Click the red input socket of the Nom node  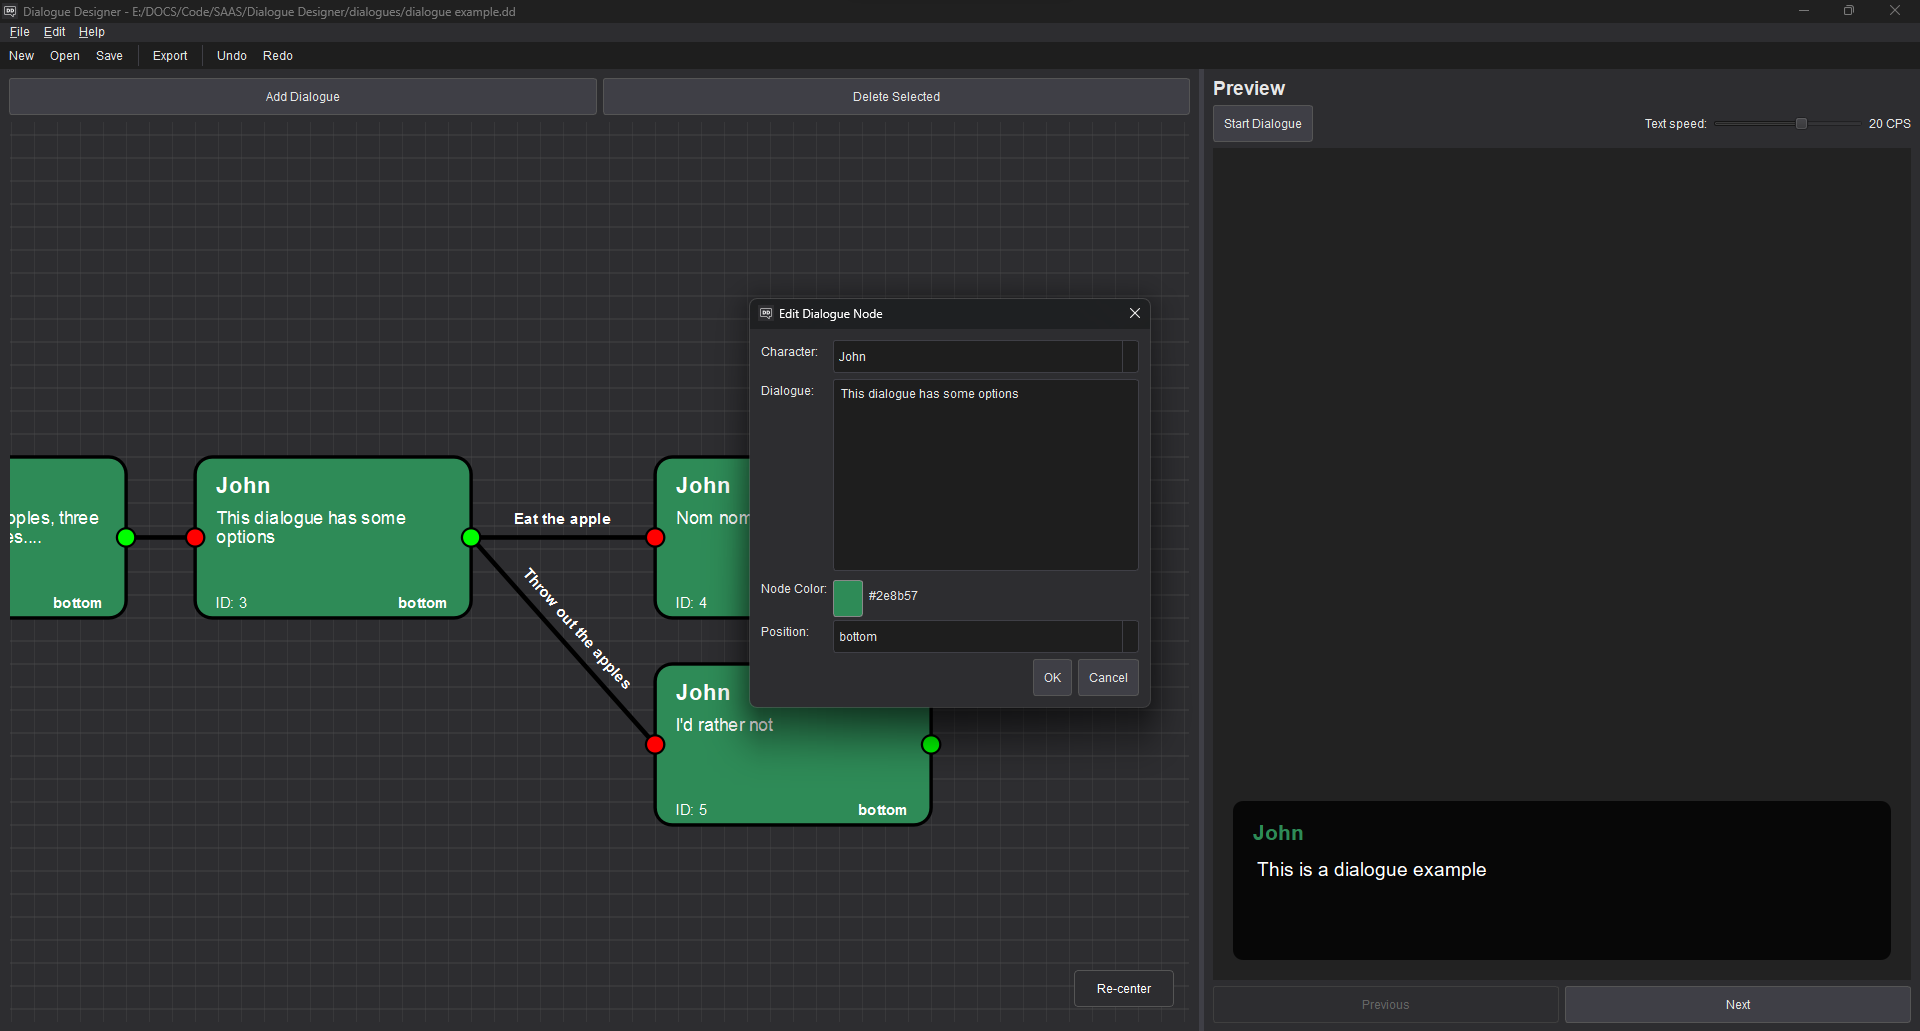pyautogui.click(x=655, y=538)
